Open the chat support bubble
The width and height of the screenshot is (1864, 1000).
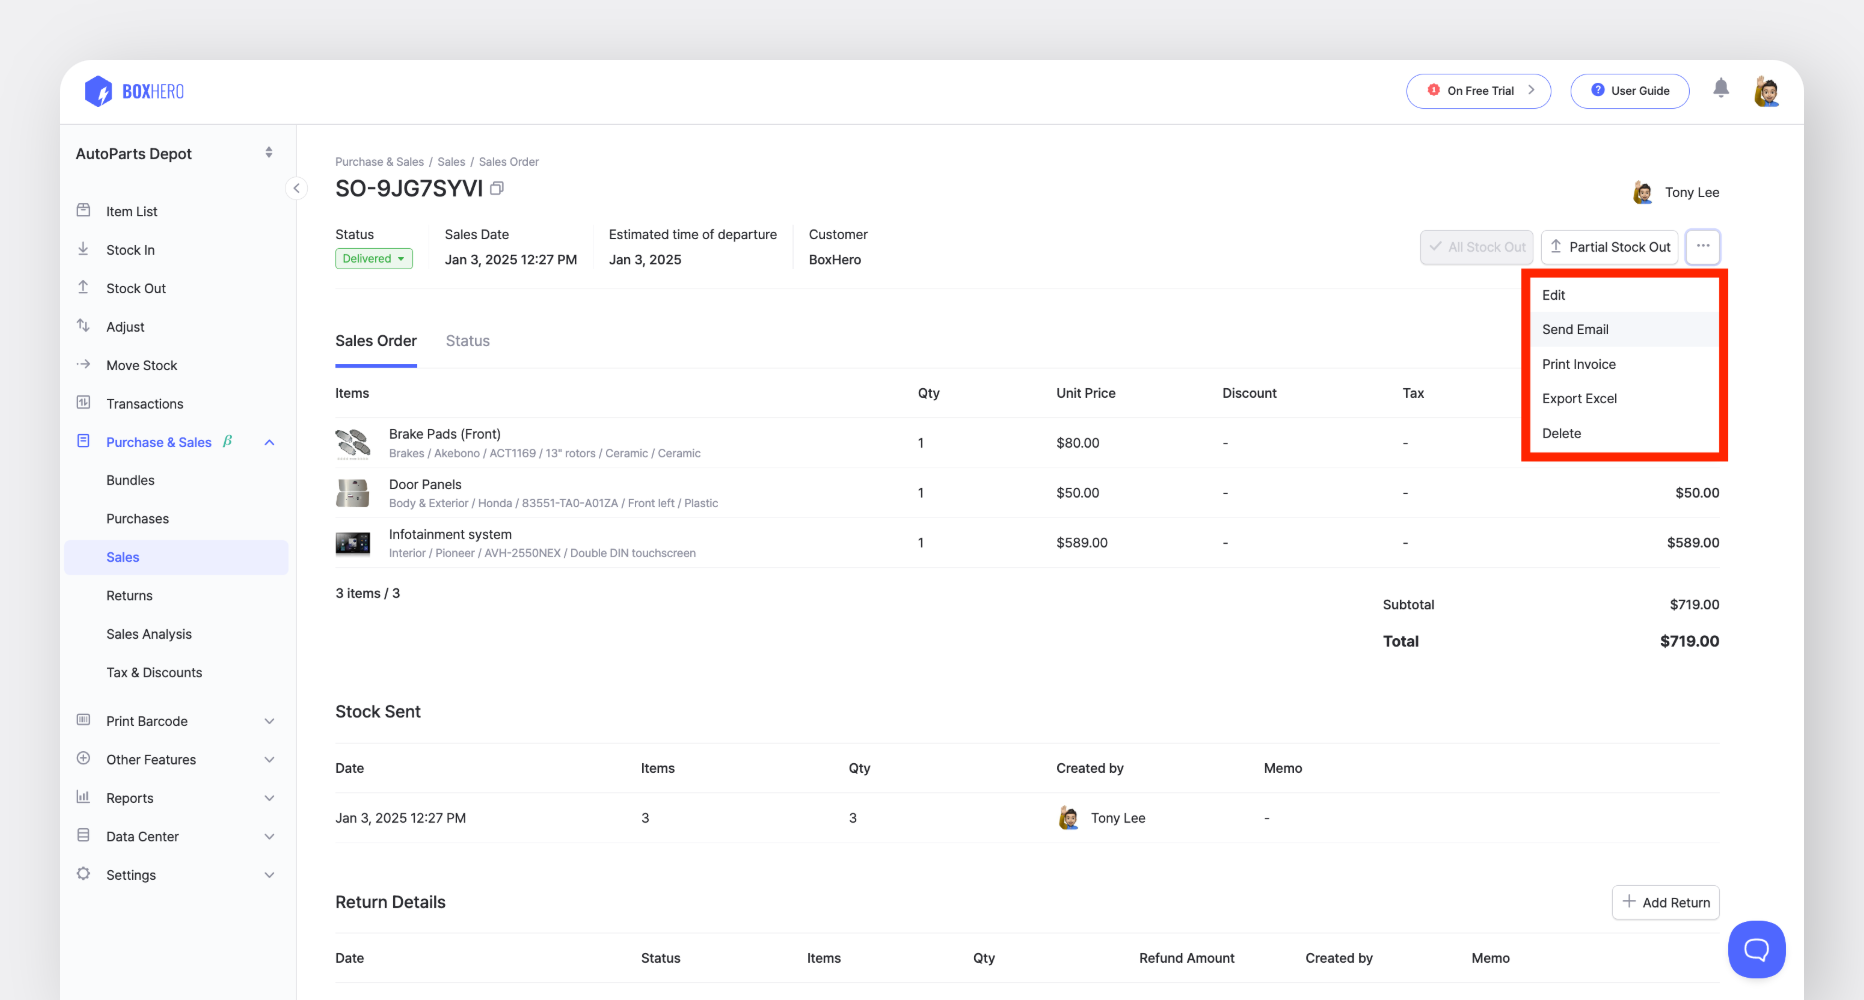pos(1756,949)
